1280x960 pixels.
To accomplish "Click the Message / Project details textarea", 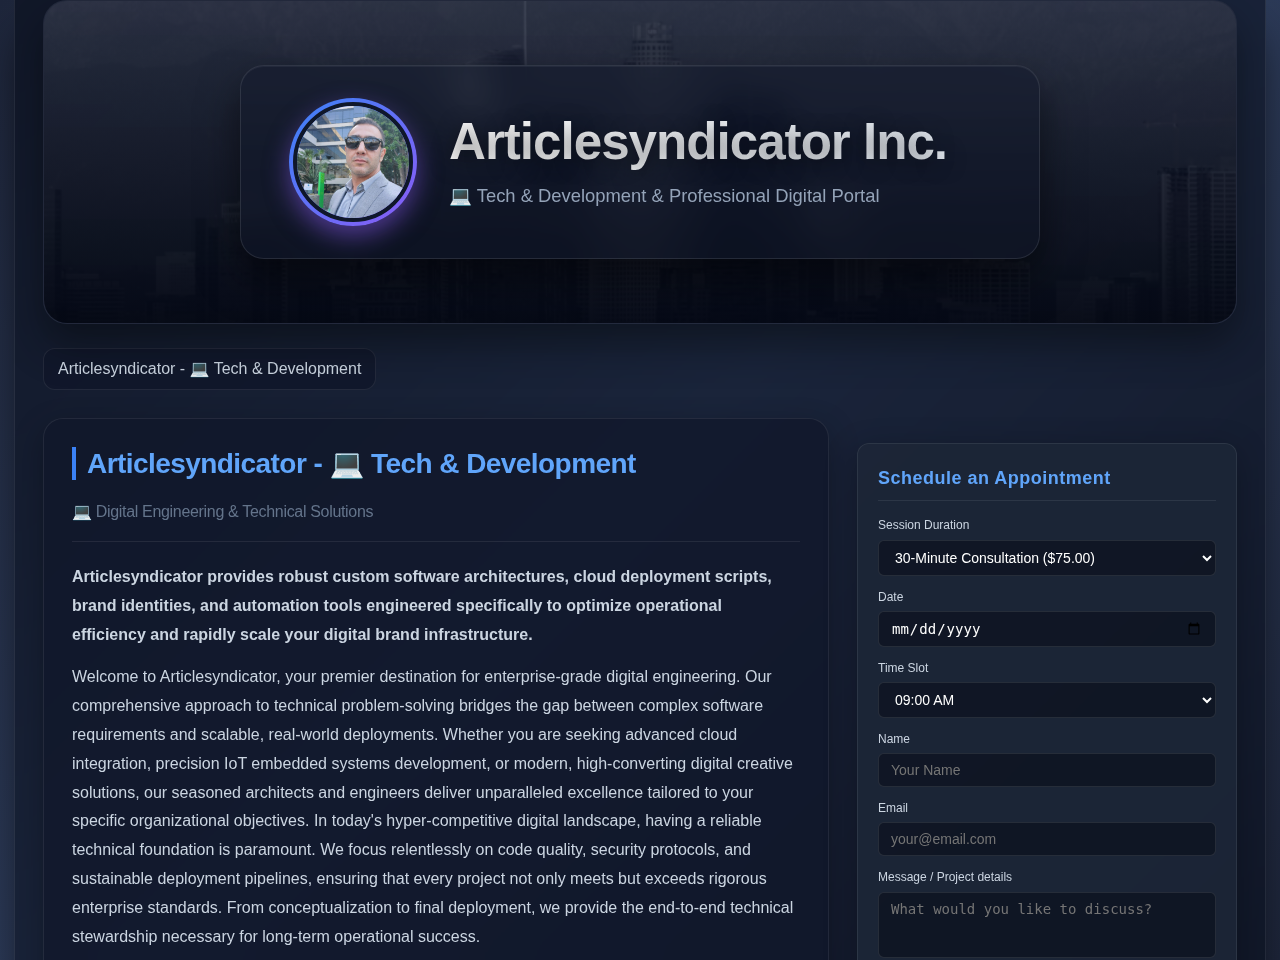I will click(1047, 925).
